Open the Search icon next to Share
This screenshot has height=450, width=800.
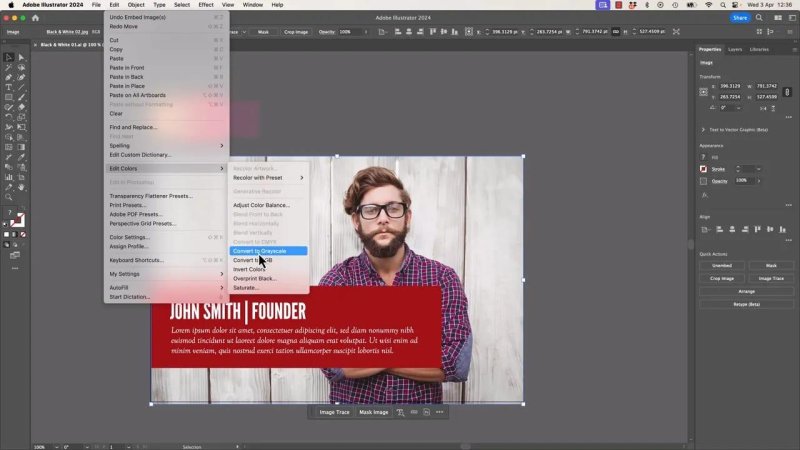(x=759, y=18)
